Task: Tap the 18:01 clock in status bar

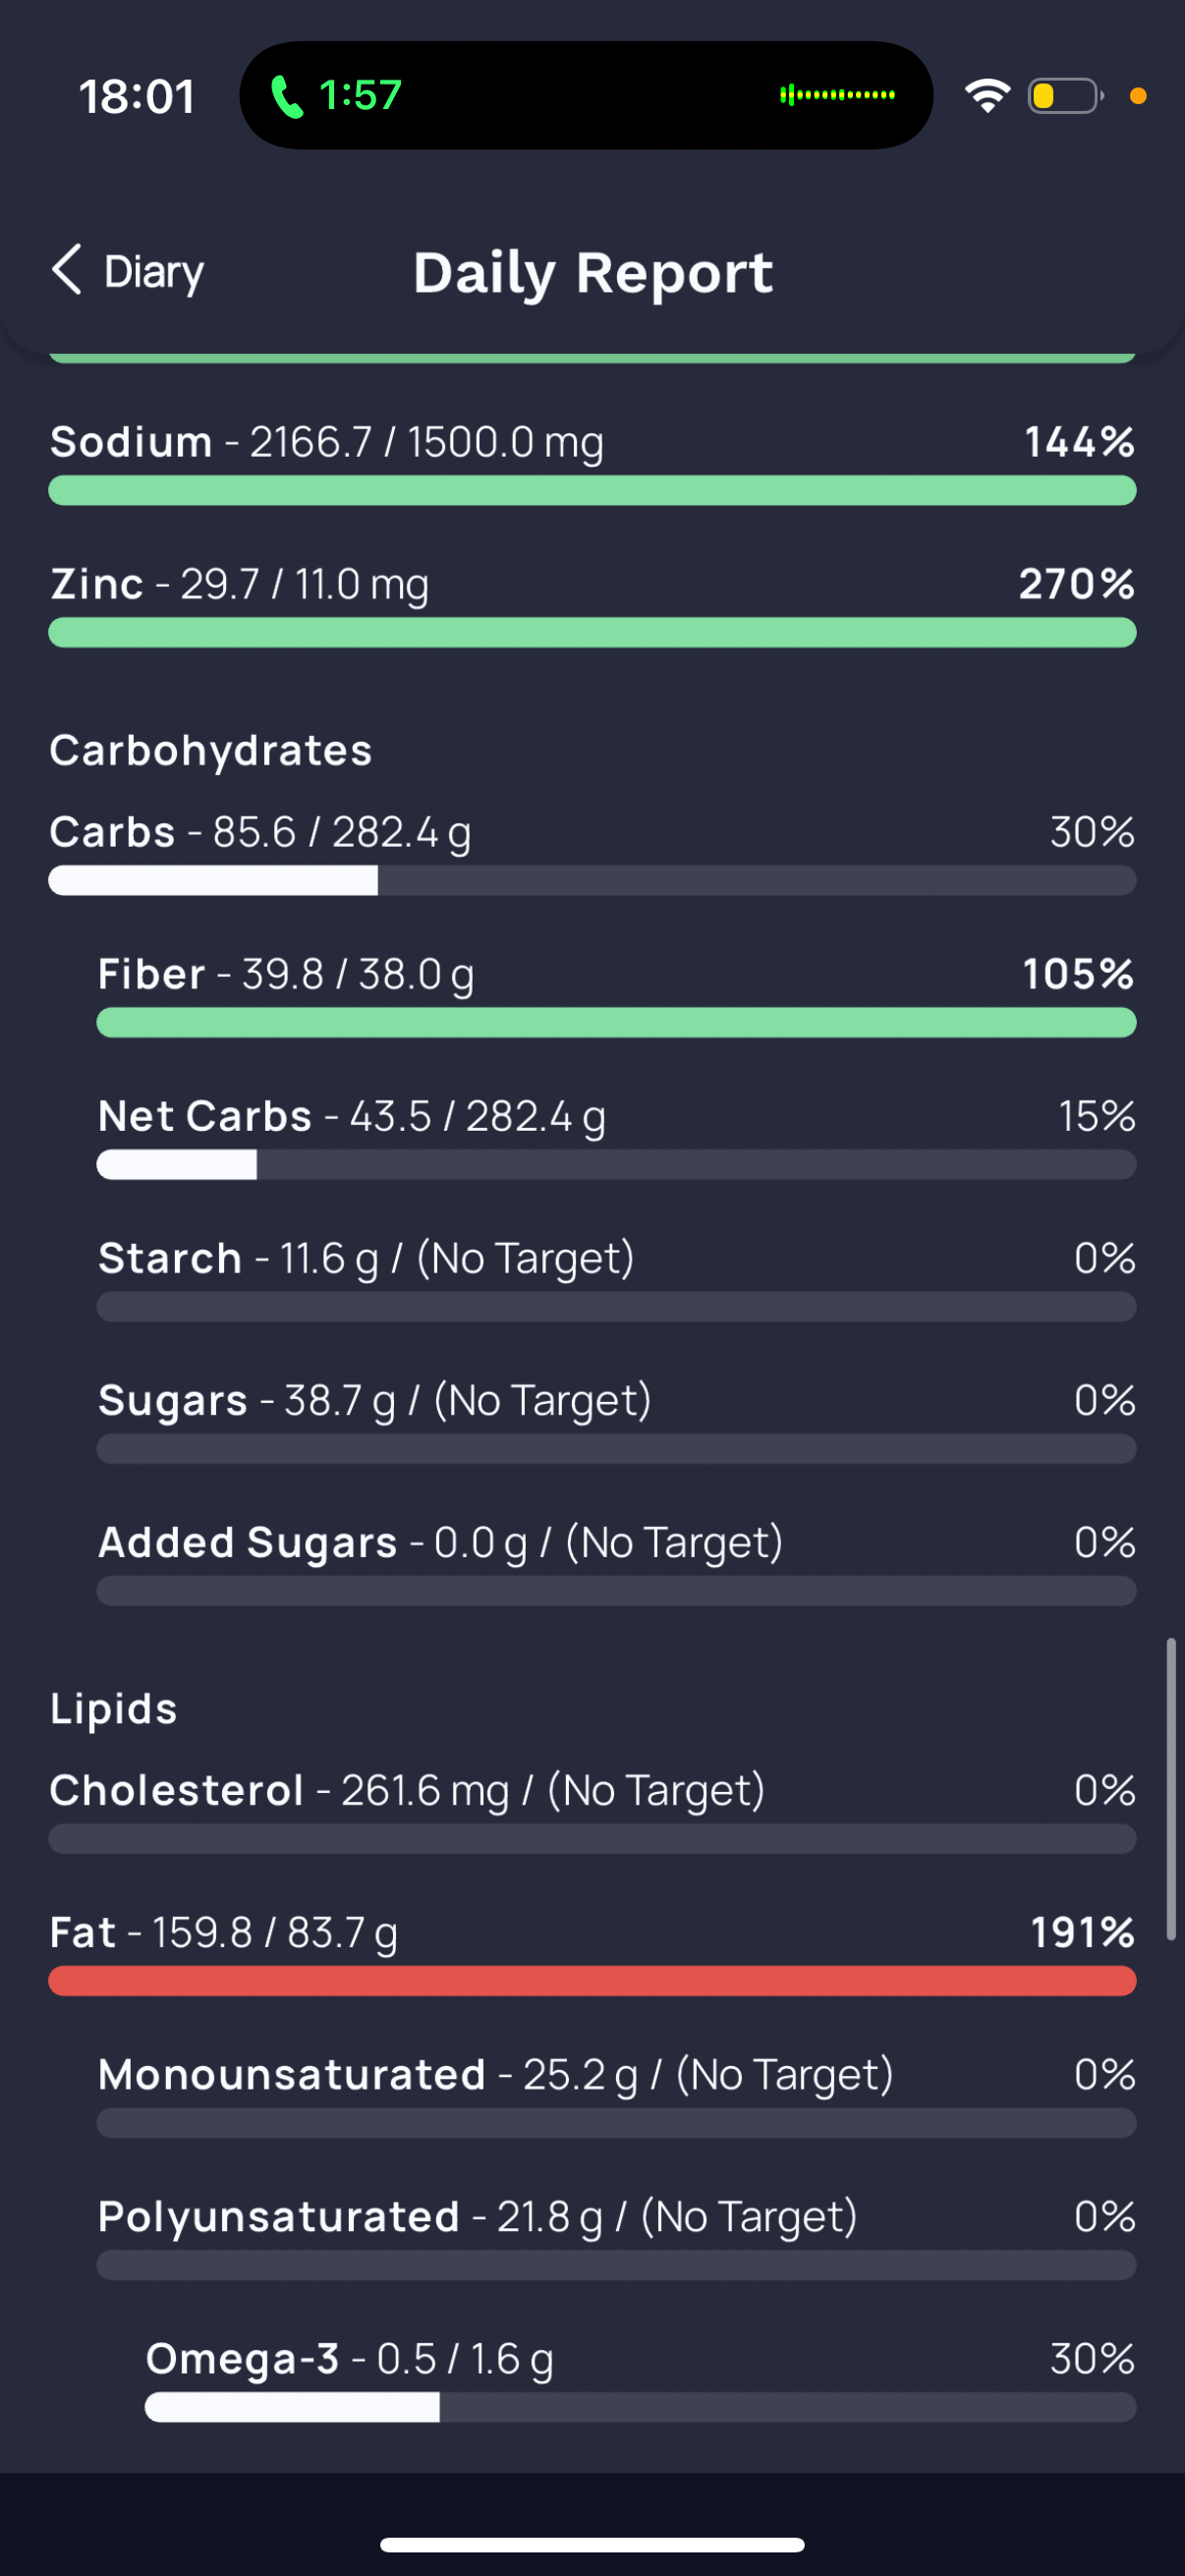Action: click(137, 97)
